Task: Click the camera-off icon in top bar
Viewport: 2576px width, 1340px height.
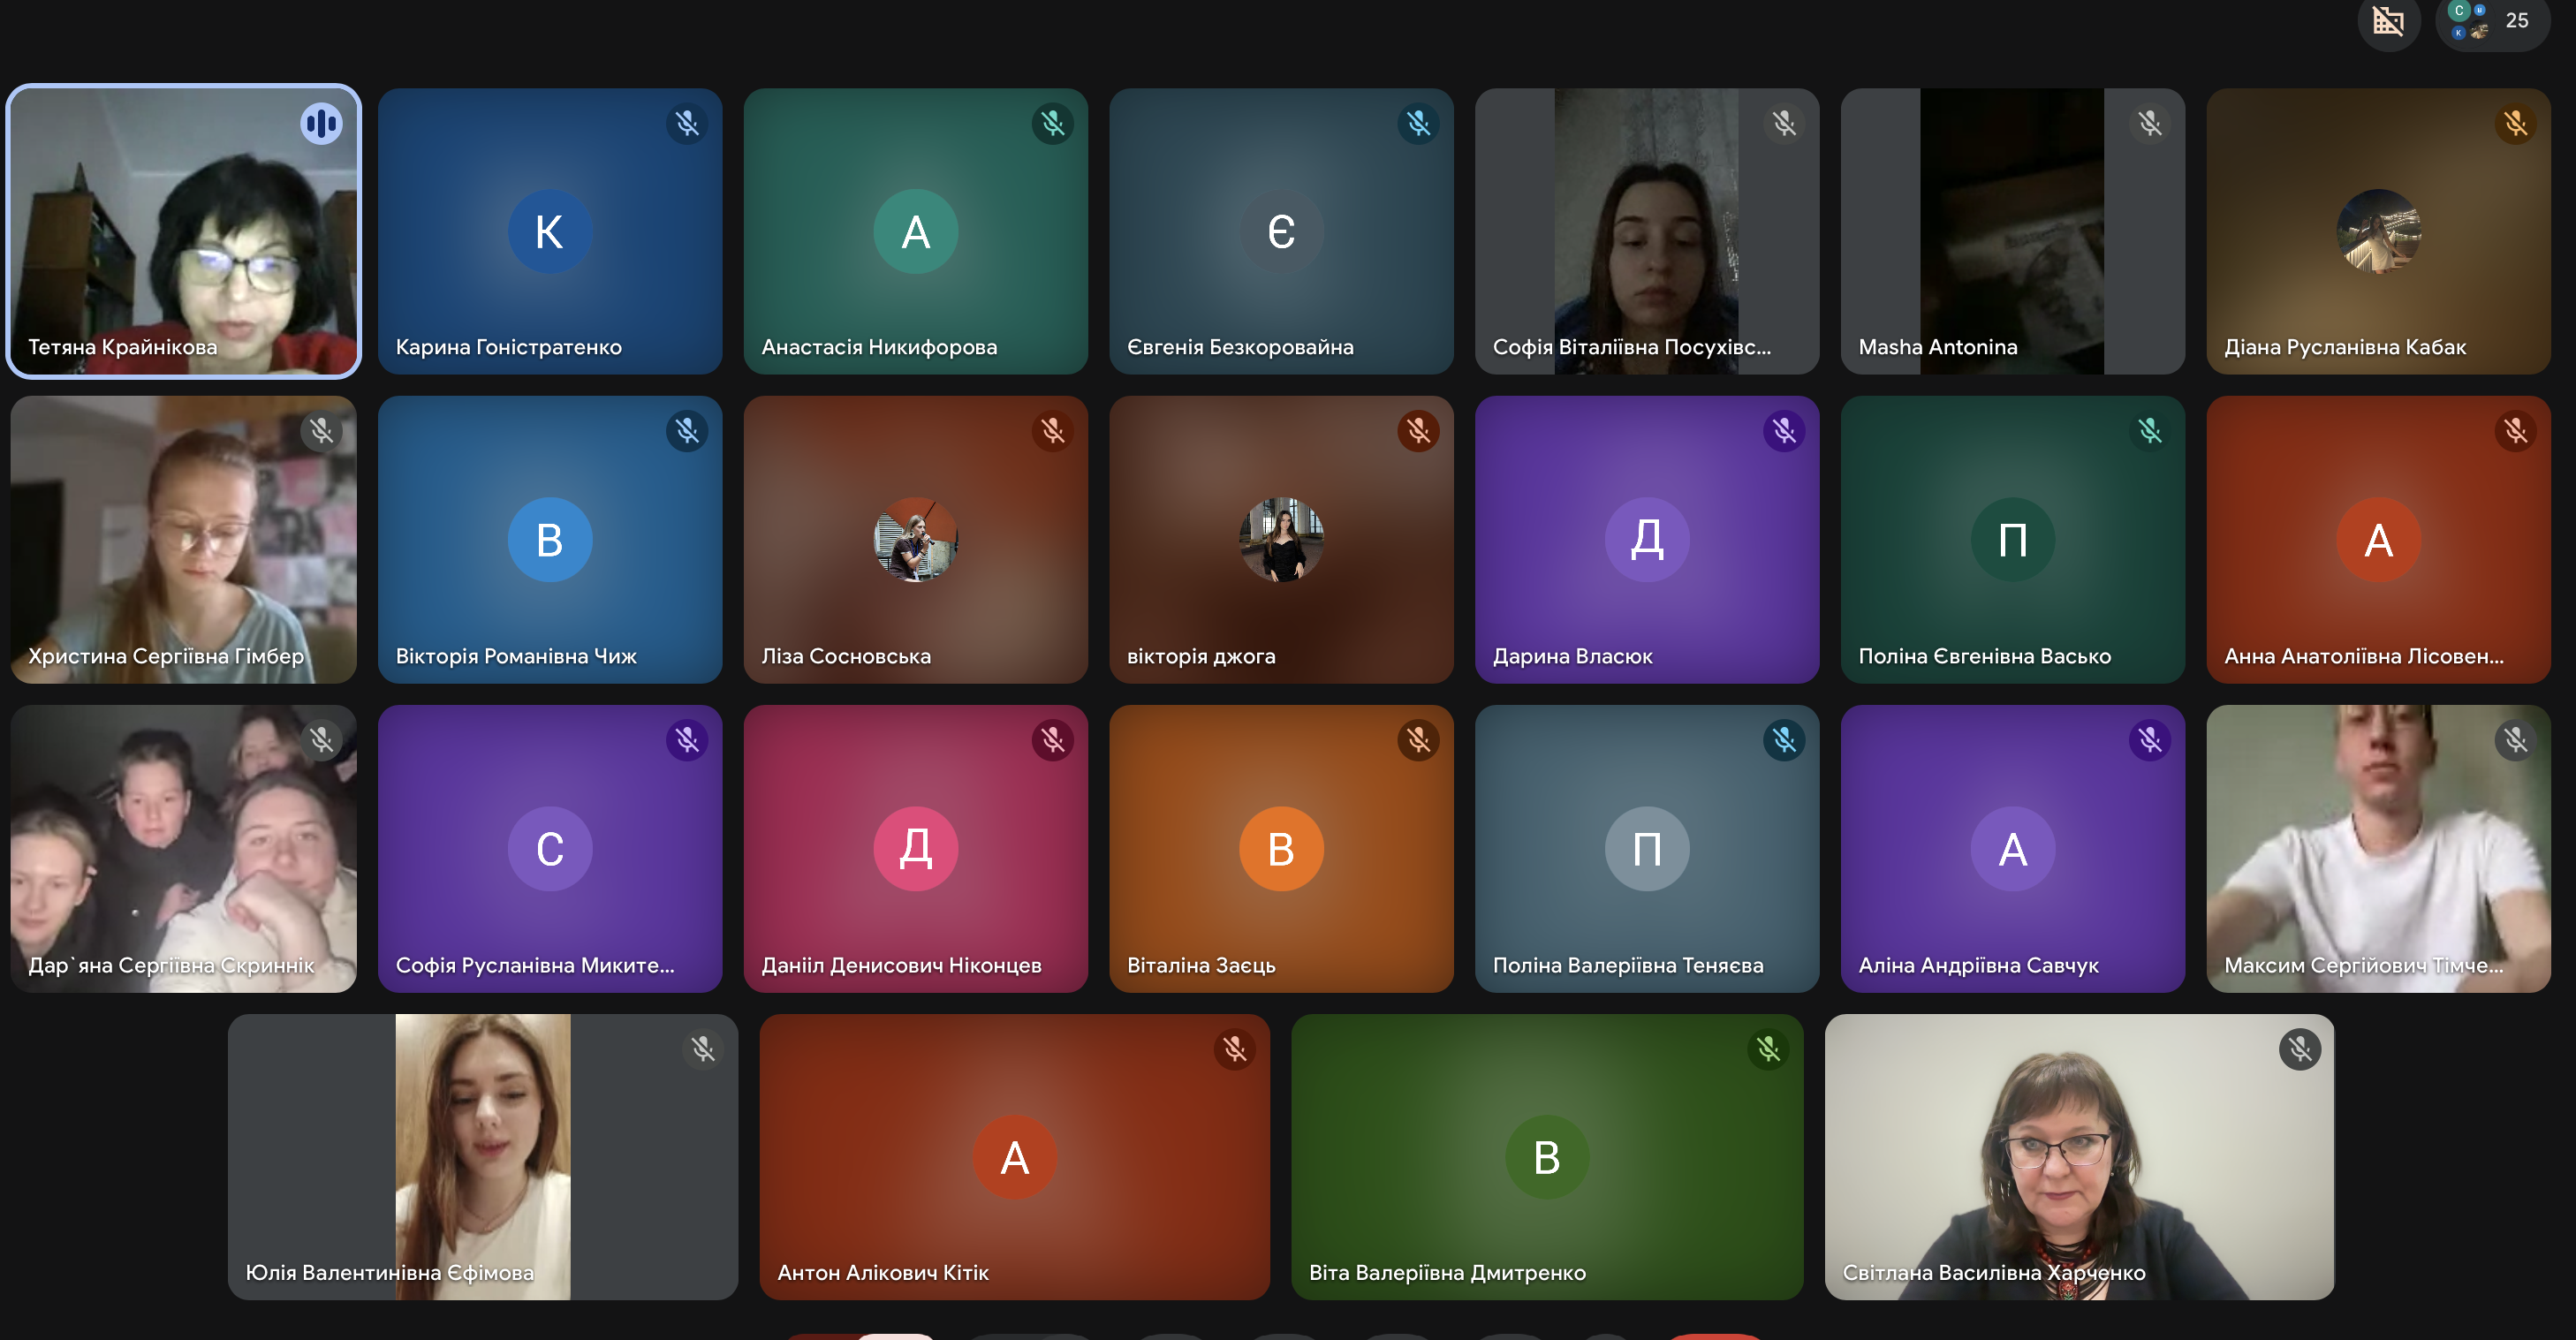Action: [2388, 21]
